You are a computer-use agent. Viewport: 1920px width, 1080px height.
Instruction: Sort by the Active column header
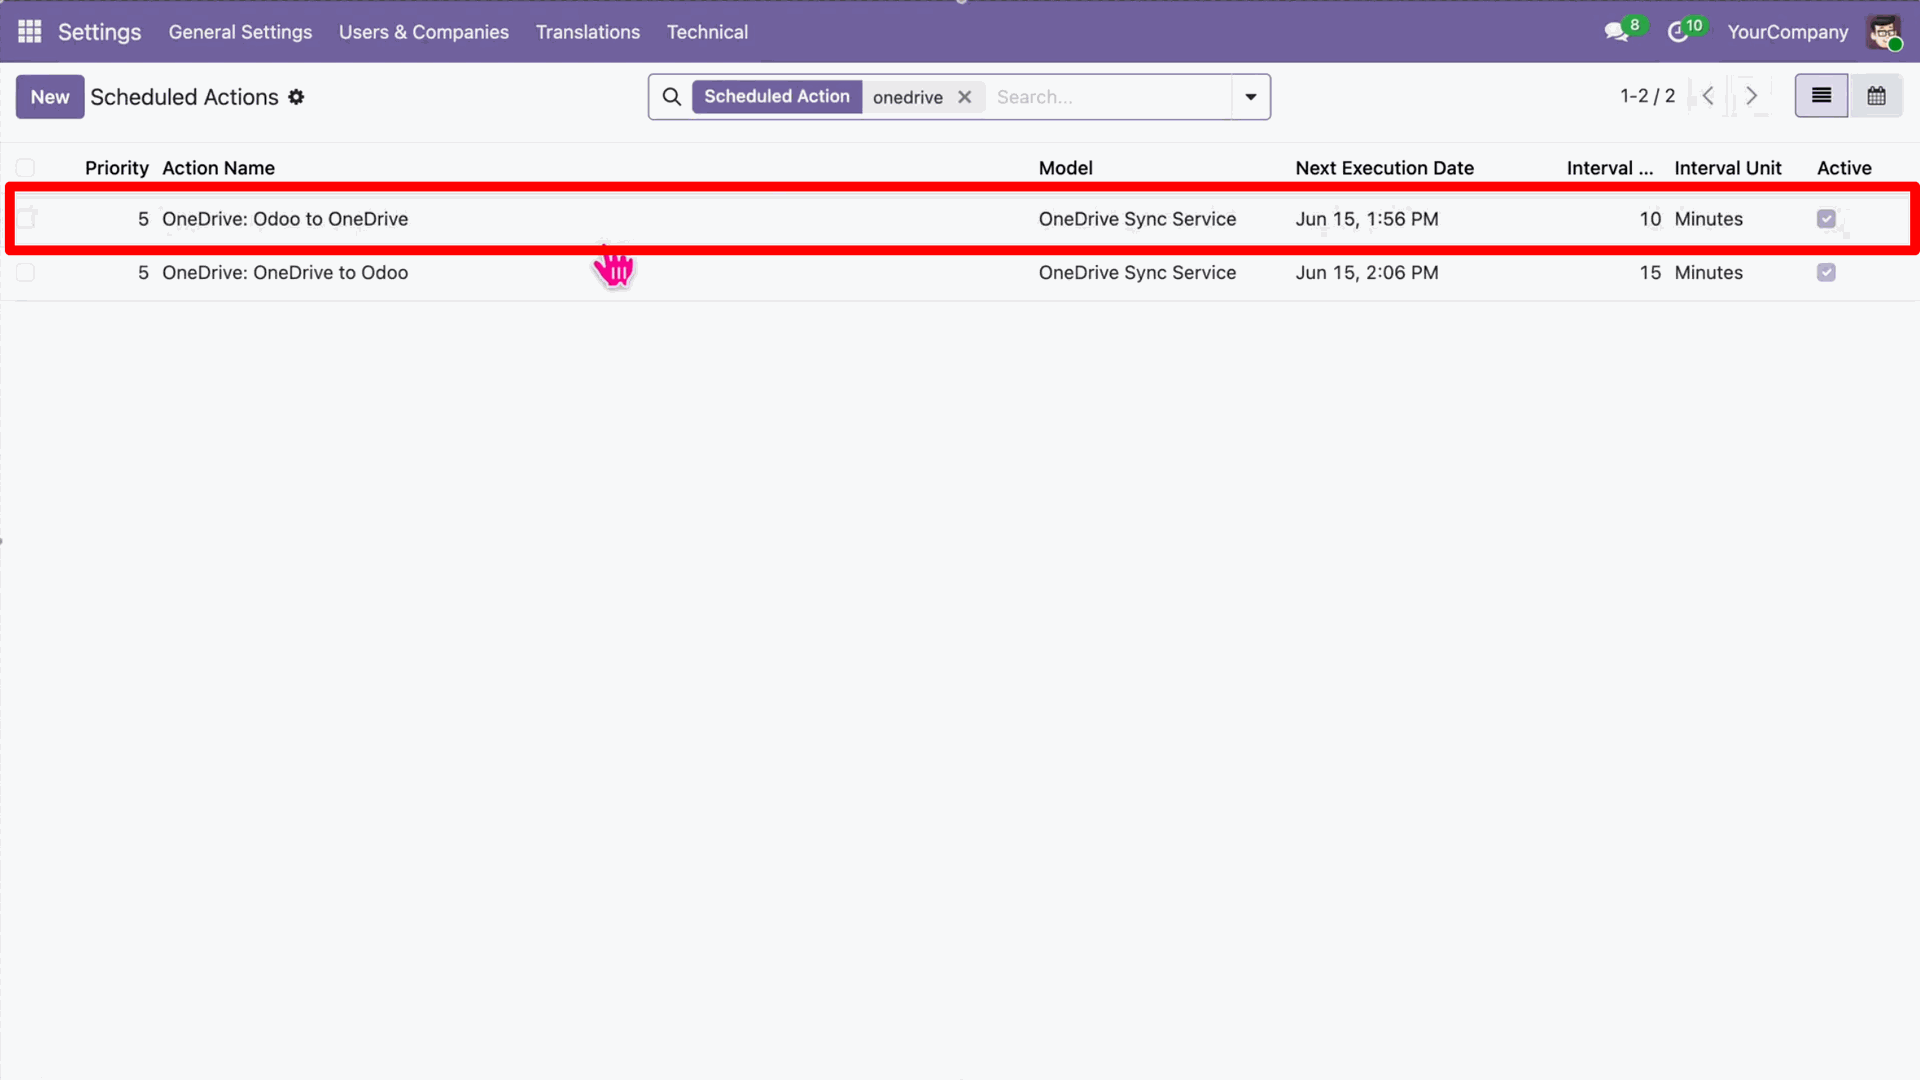coord(1844,168)
